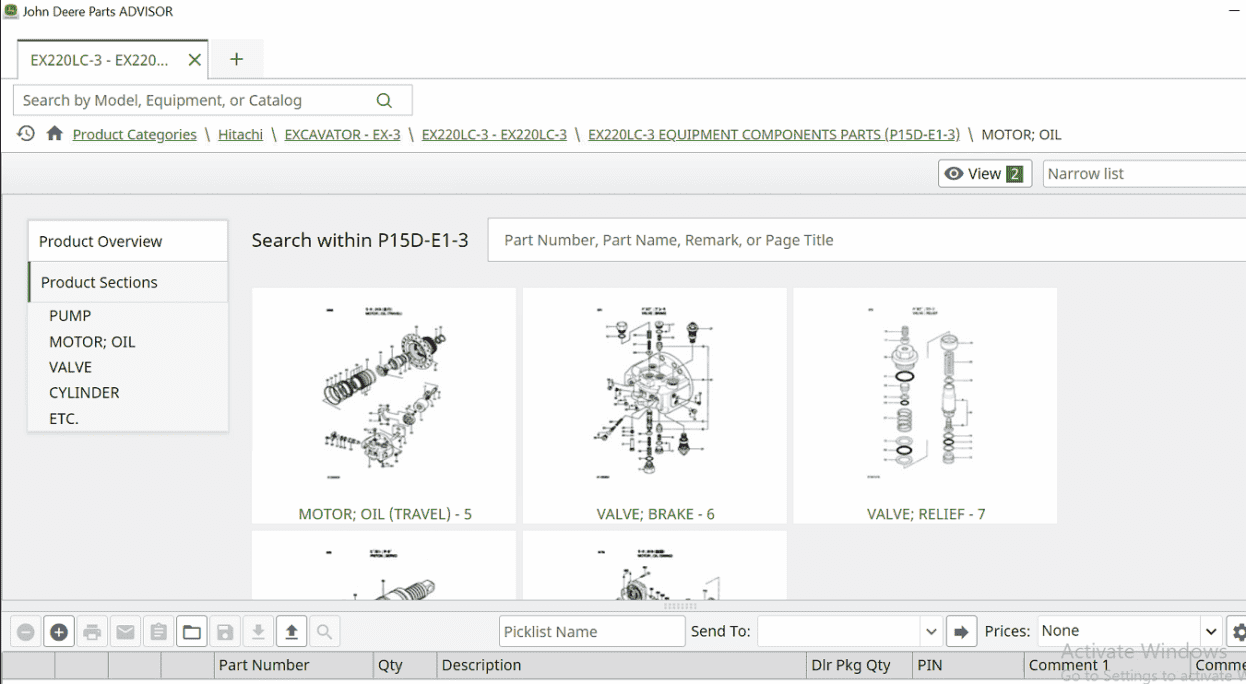Focus the Narrow list field

pos(1144,174)
